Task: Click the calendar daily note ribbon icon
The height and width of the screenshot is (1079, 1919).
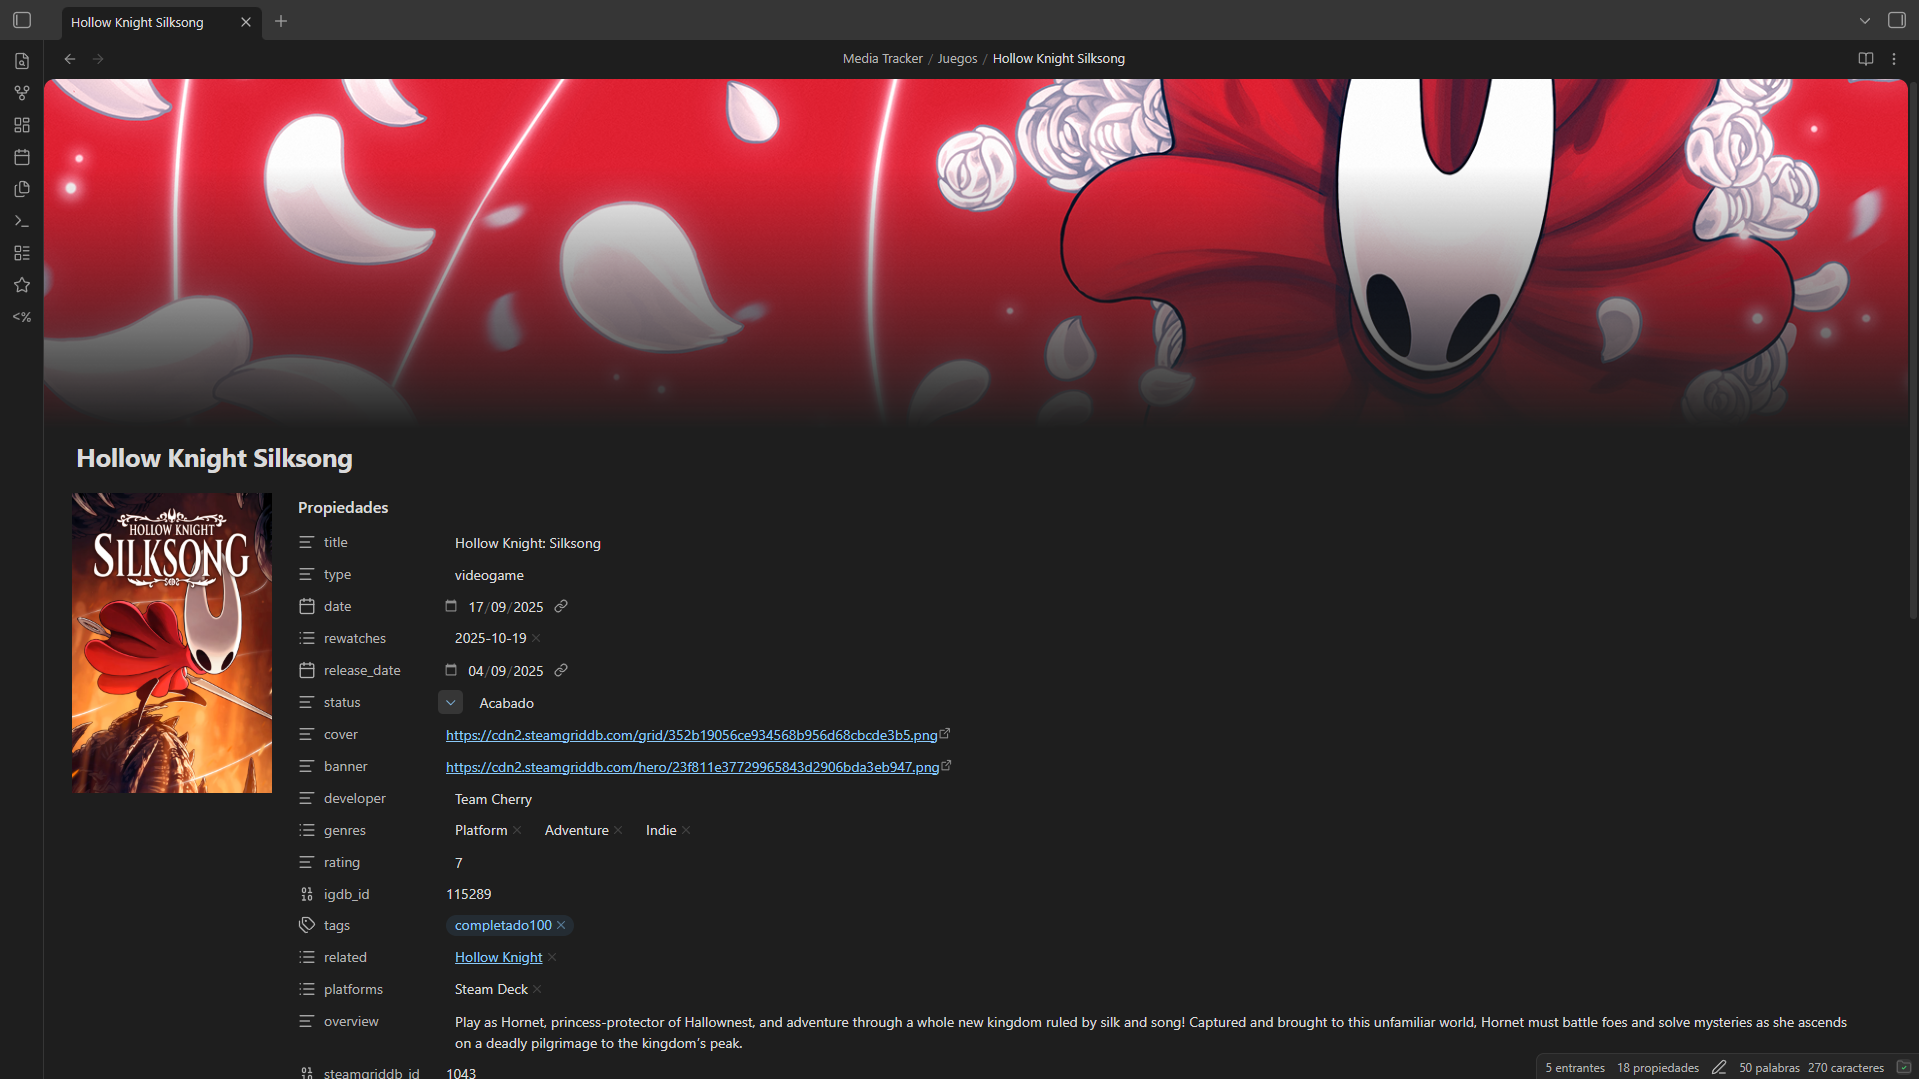Action: click(x=22, y=157)
